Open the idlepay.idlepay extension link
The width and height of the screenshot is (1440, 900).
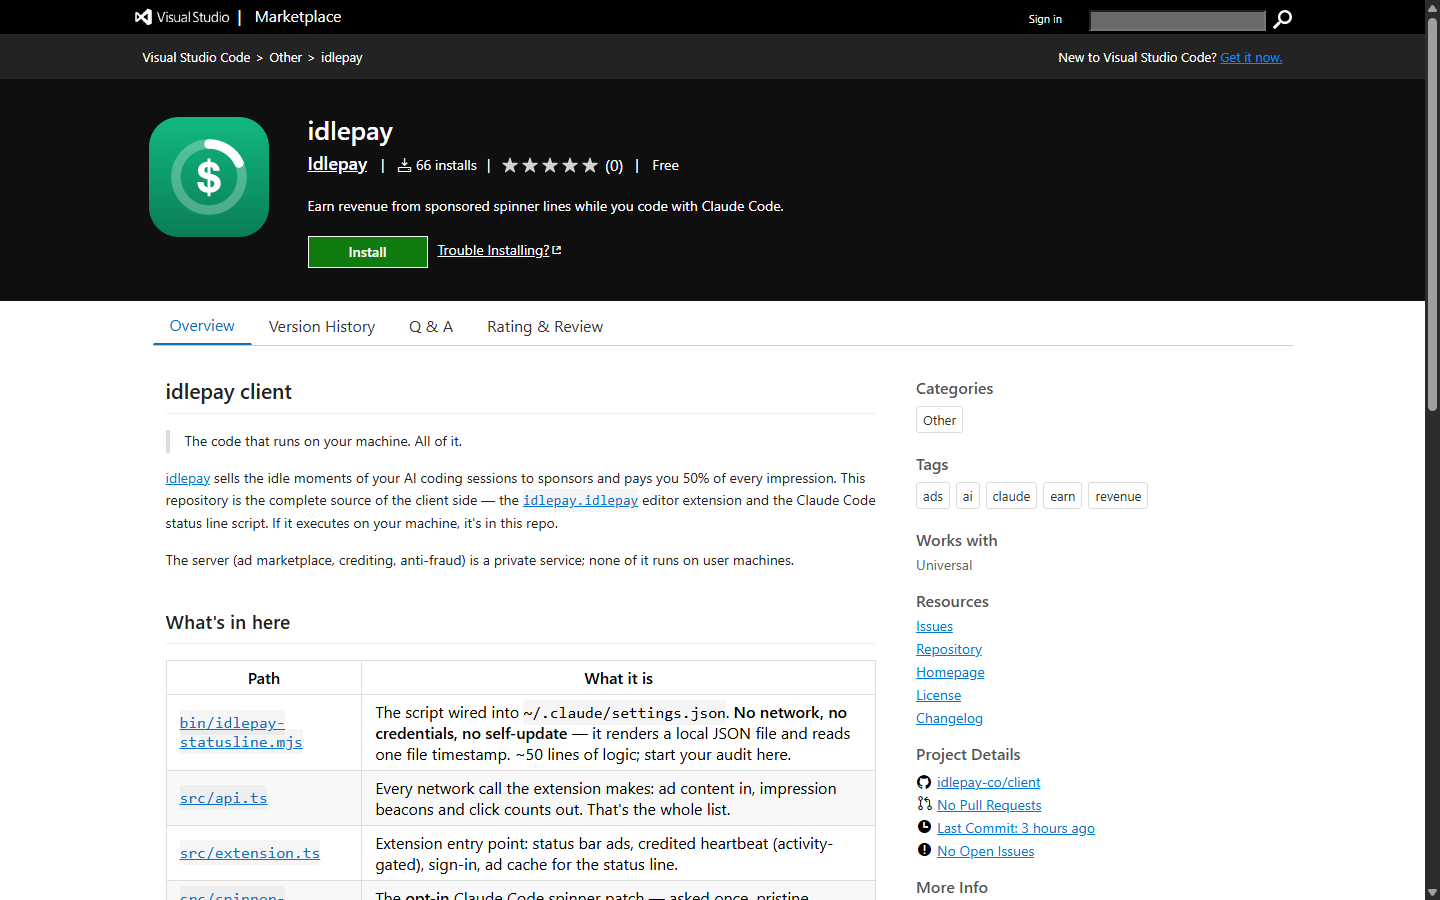tap(580, 501)
